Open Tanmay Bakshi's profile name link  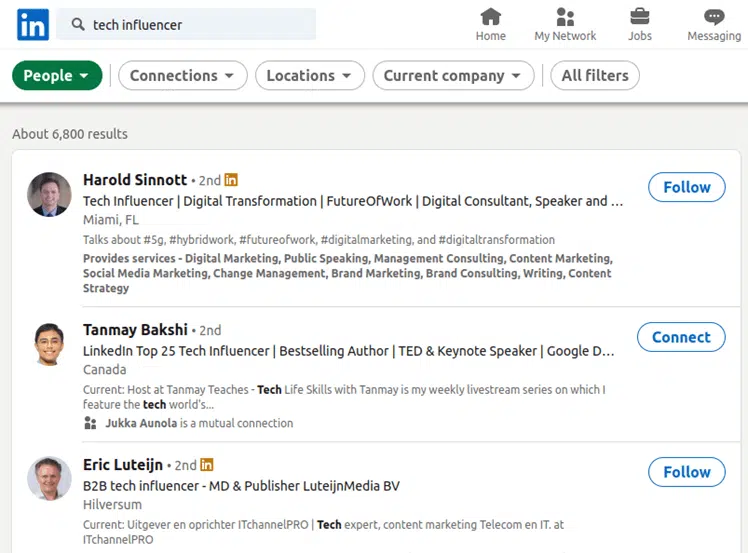pyautogui.click(x=135, y=330)
